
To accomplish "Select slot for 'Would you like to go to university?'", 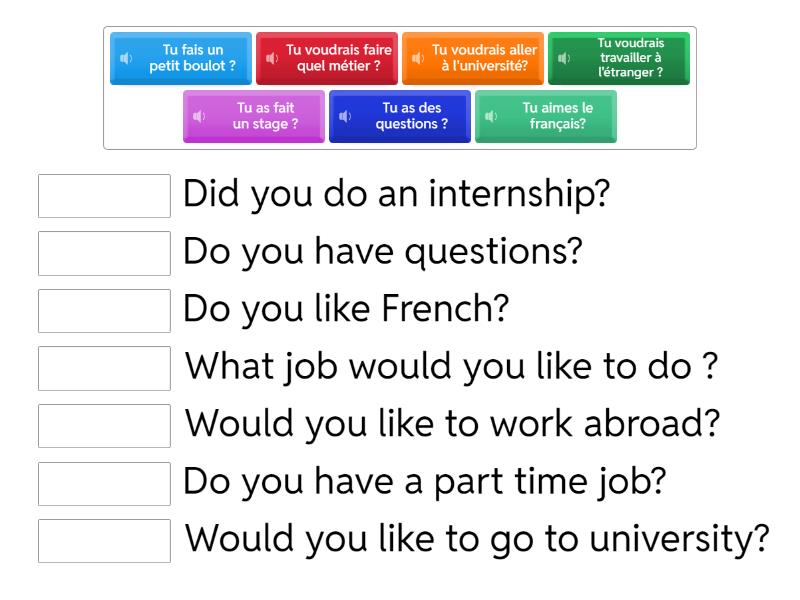I will coord(104,540).
